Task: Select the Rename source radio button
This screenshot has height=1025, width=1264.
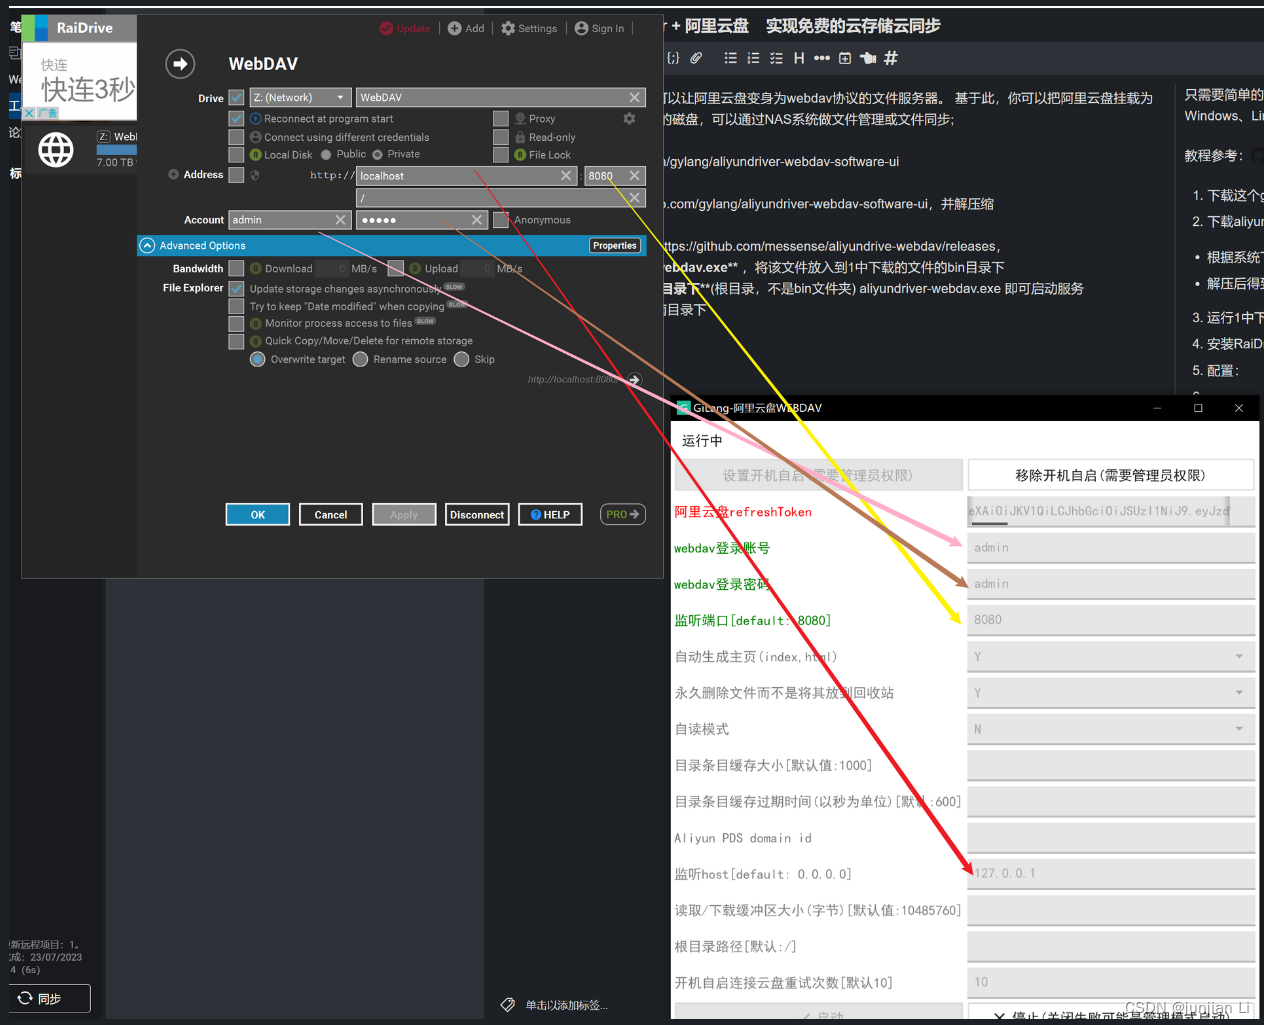Action: (x=361, y=359)
